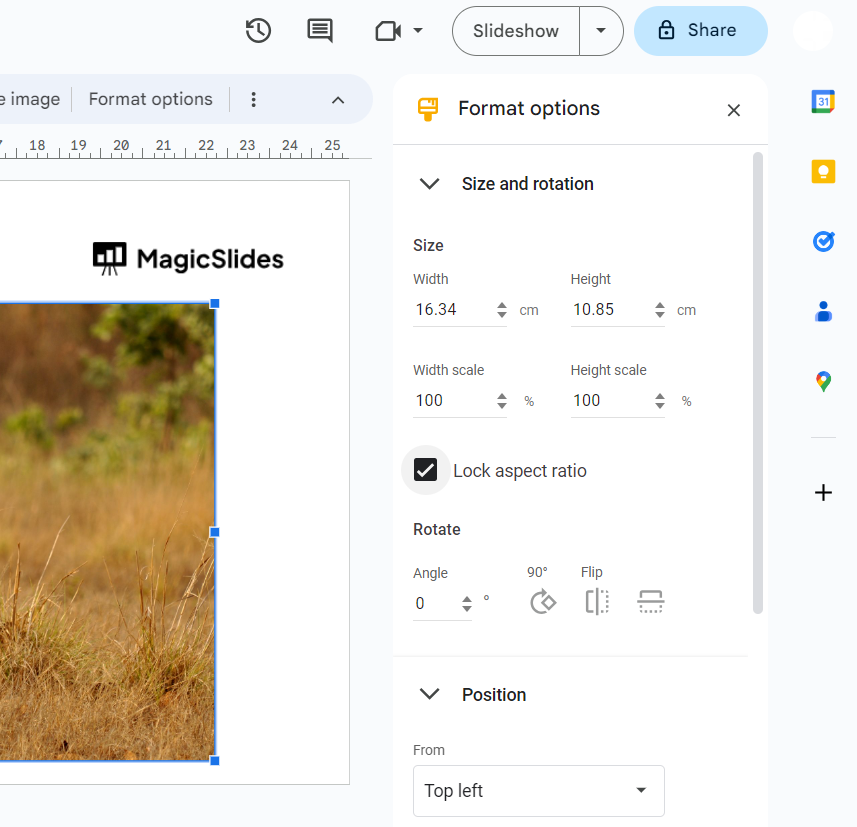The height and width of the screenshot is (827, 857).
Task: Collapse the Size and rotation section
Action: pos(430,184)
